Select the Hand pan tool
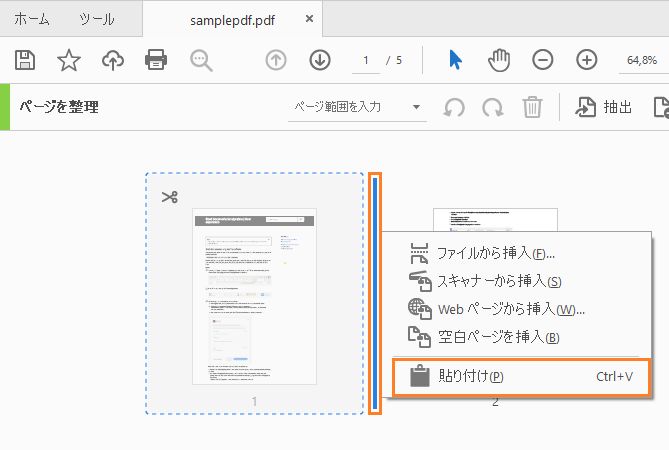669x450 pixels. pyautogui.click(x=499, y=60)
